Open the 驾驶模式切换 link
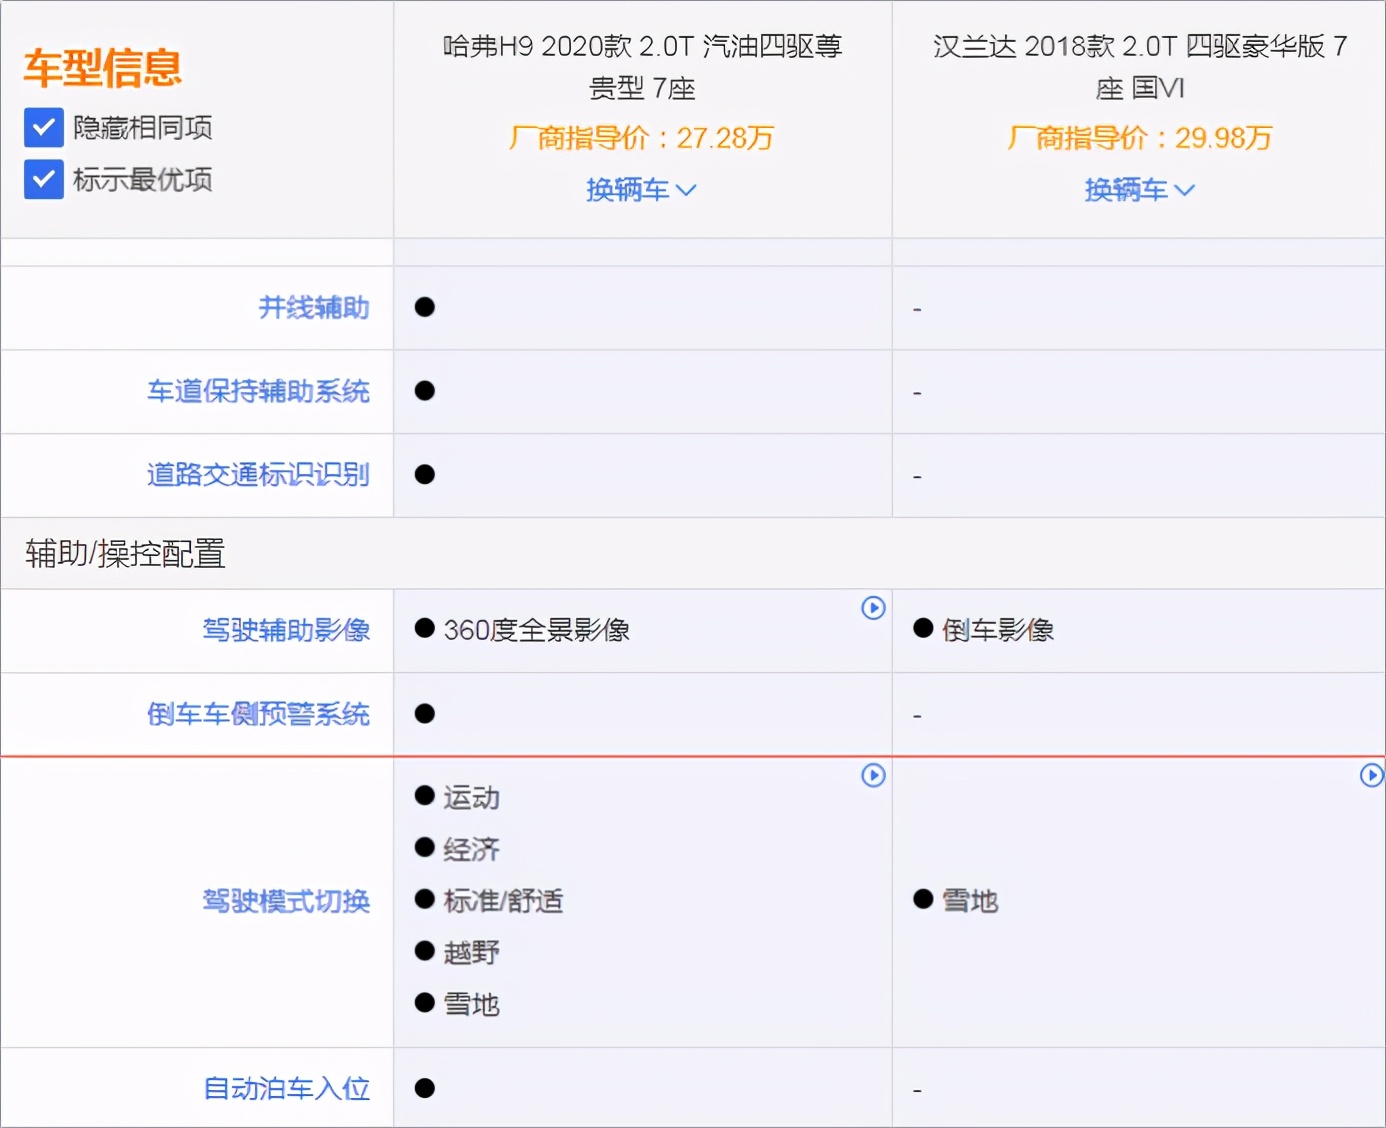The width and height of the screenshot is (1386, 1128). [286, 901]
